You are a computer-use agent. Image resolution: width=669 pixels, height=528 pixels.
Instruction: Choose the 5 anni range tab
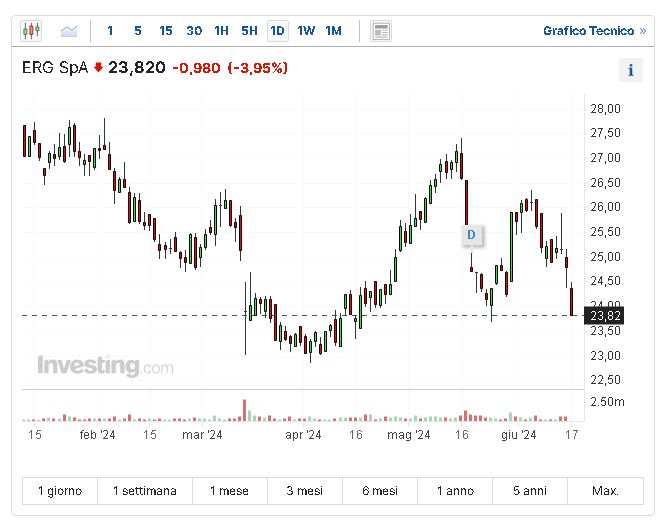(530, 491)
